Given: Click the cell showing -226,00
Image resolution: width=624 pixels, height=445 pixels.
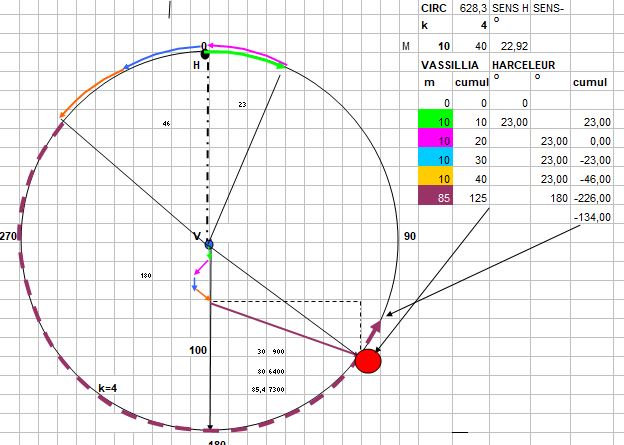Looking at the screenshot, I should 589,198.
